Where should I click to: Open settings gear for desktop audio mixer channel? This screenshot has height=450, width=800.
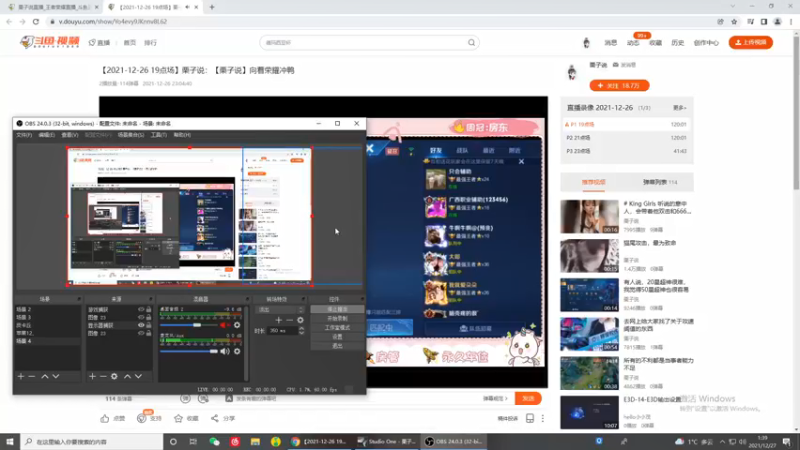coord(237,325)
